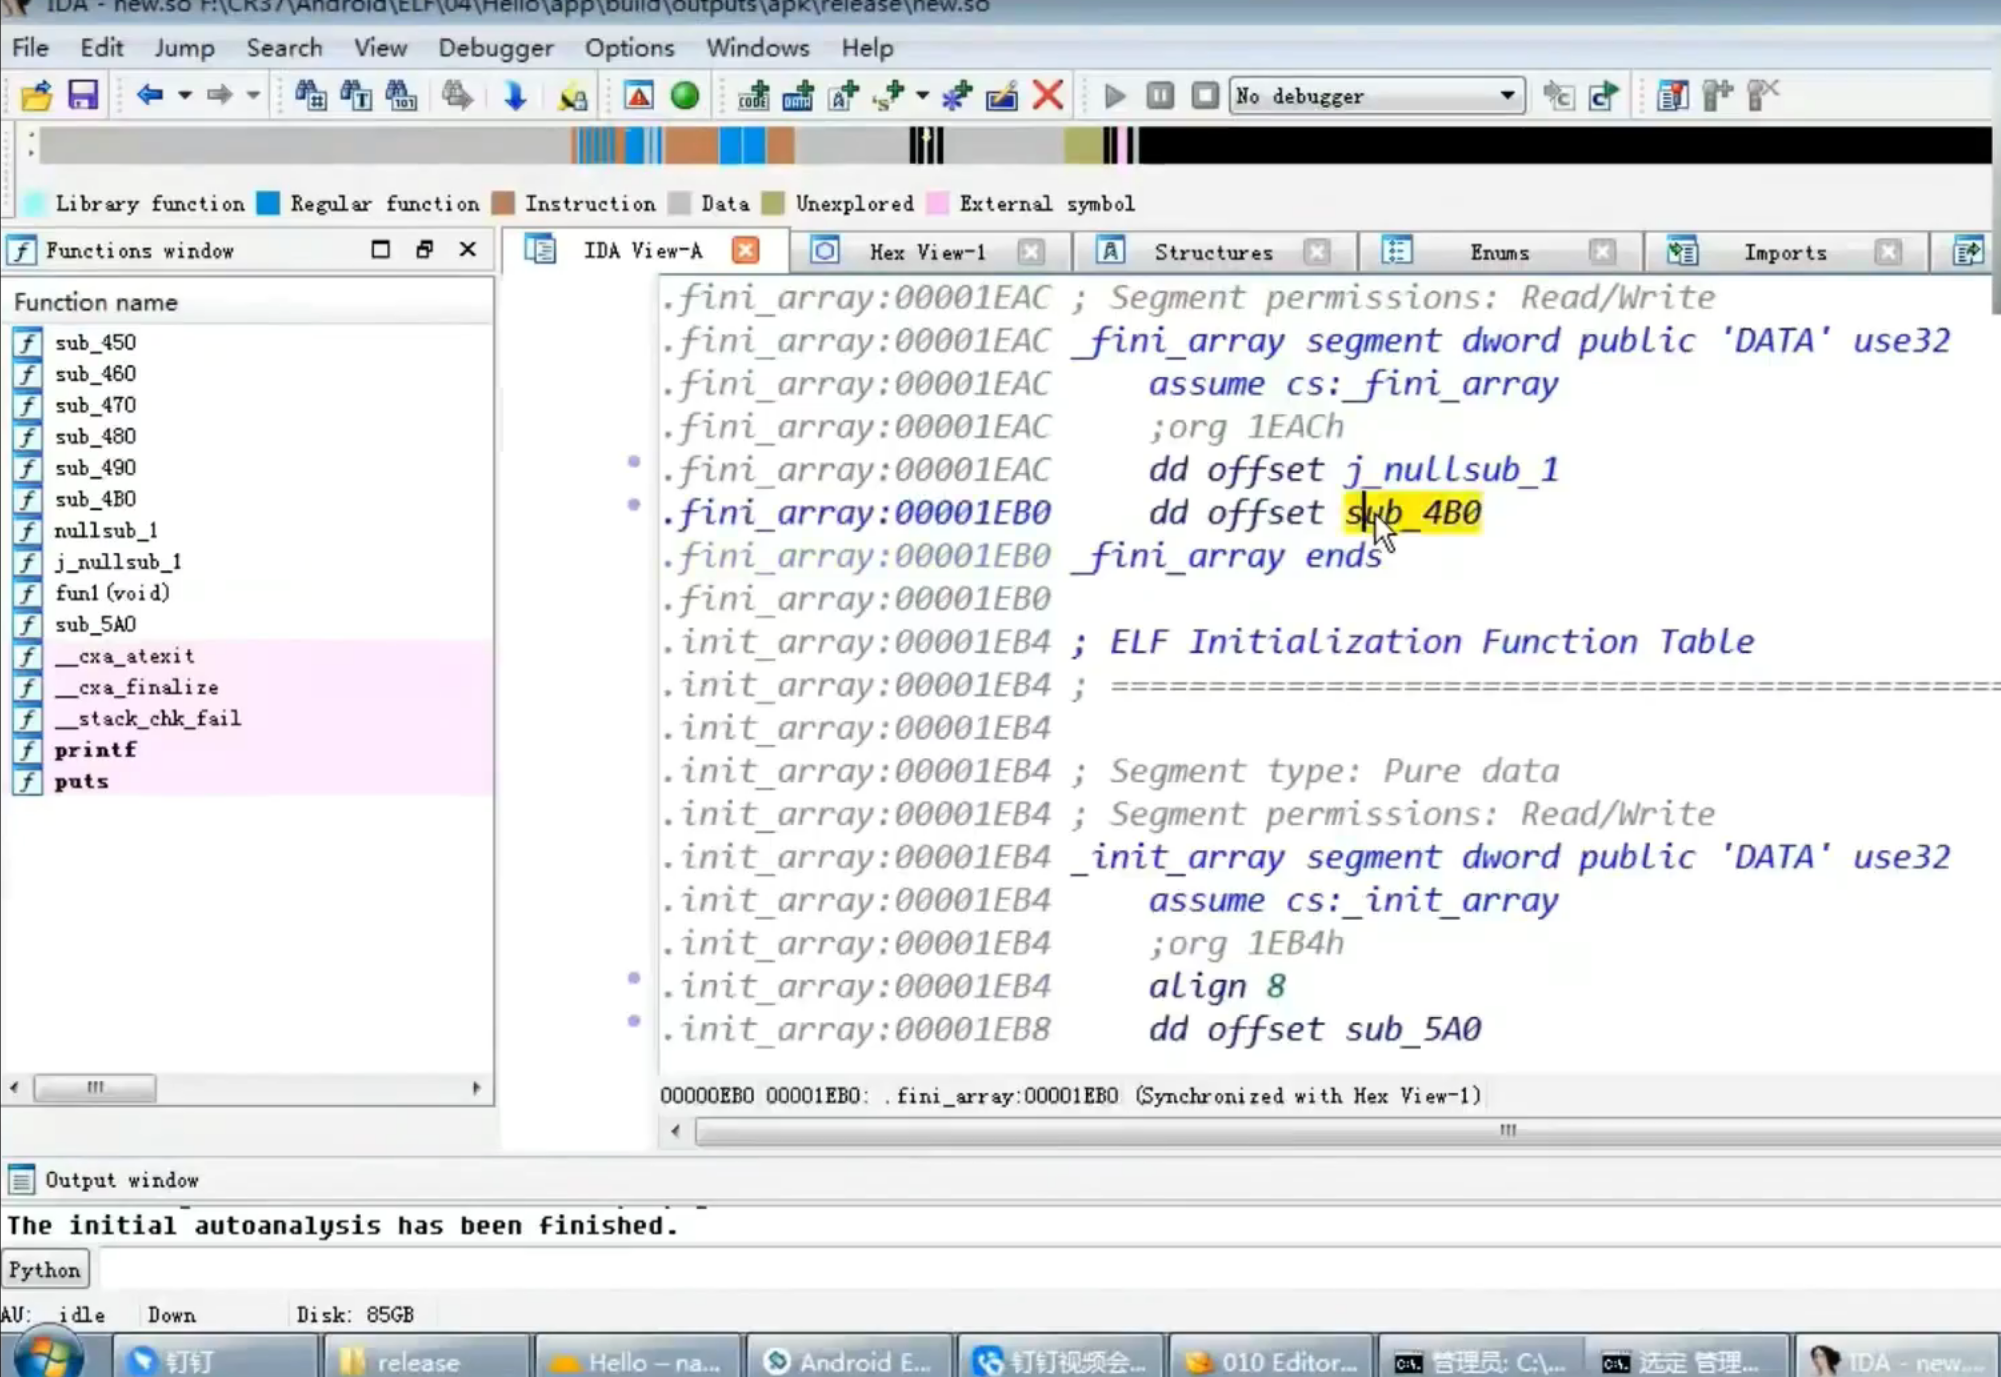Click the Function name column header

pos(247,302)
